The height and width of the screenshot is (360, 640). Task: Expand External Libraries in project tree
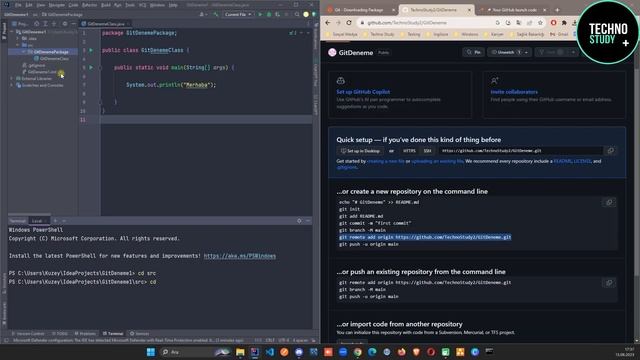(12, 78)
